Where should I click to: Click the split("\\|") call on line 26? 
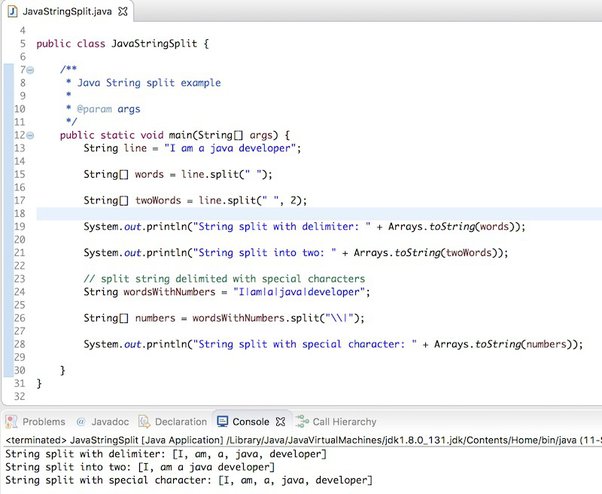(324, 318)
